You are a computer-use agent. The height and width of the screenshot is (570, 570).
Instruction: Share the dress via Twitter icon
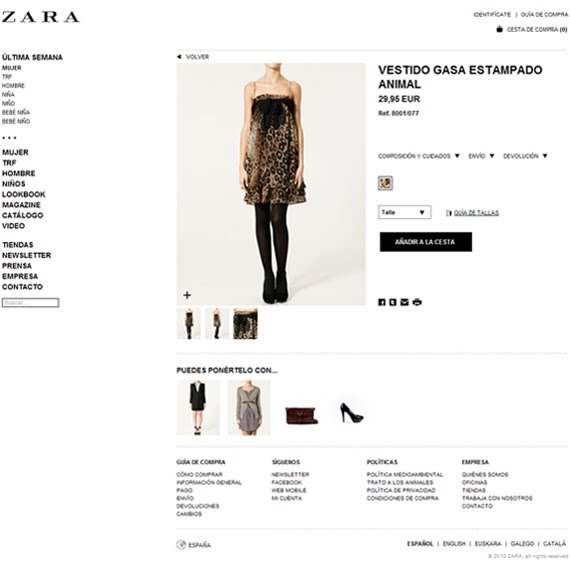[x=393, y=302]
